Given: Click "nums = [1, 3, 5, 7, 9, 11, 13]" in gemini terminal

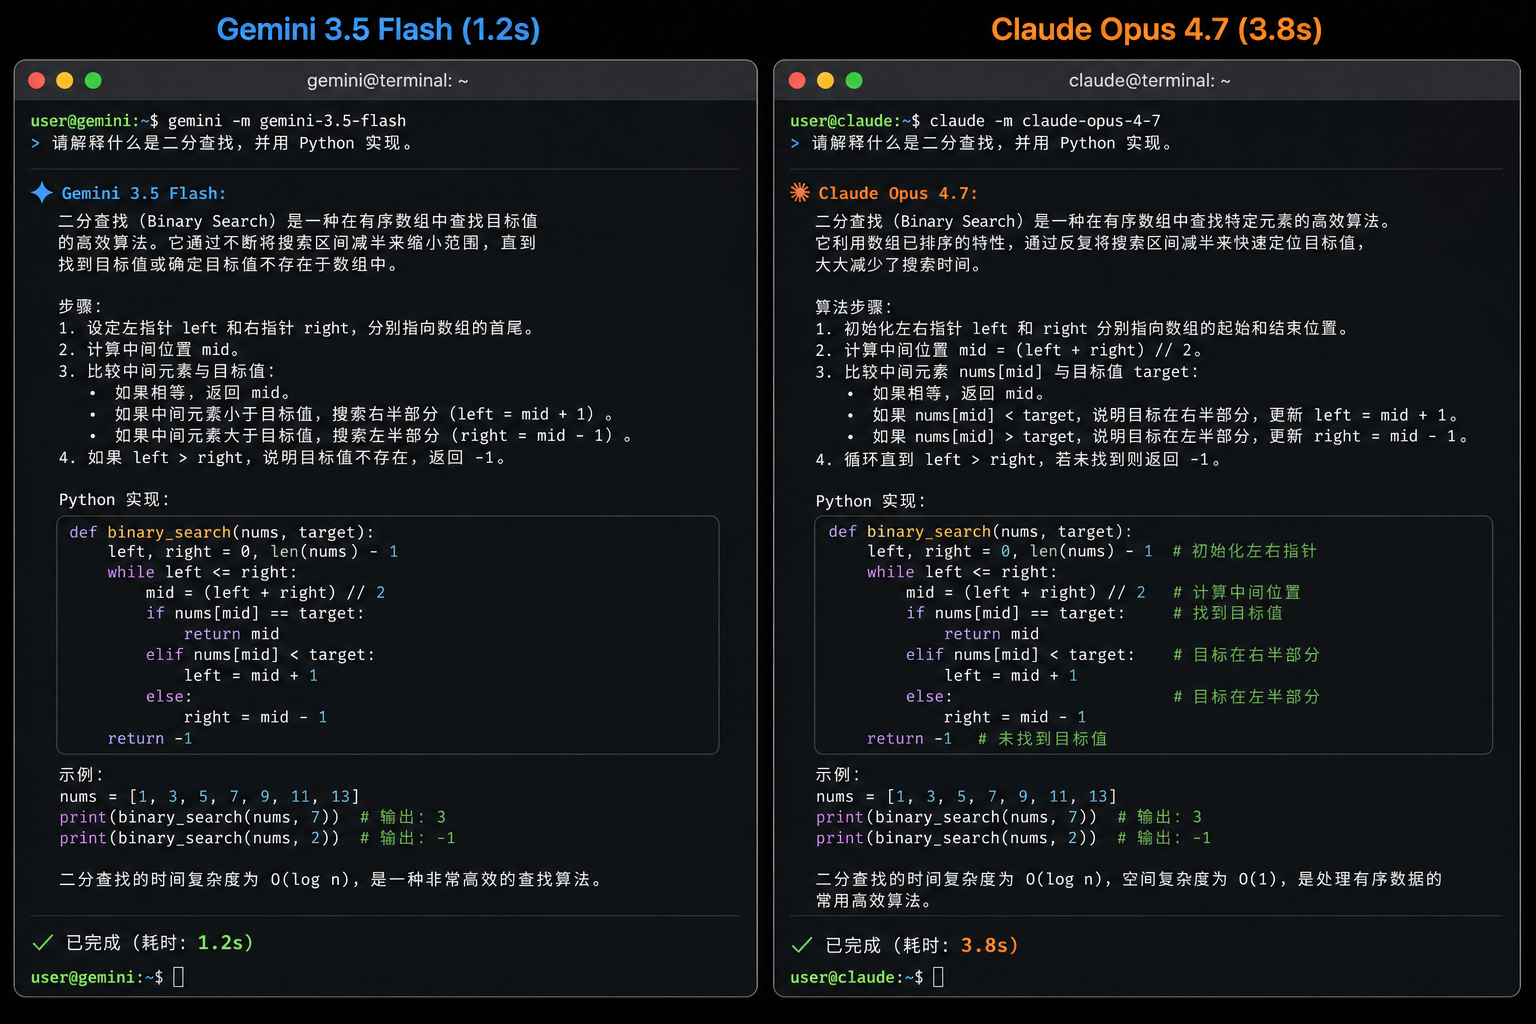Looking at the screenshot, I should (209, 796).
